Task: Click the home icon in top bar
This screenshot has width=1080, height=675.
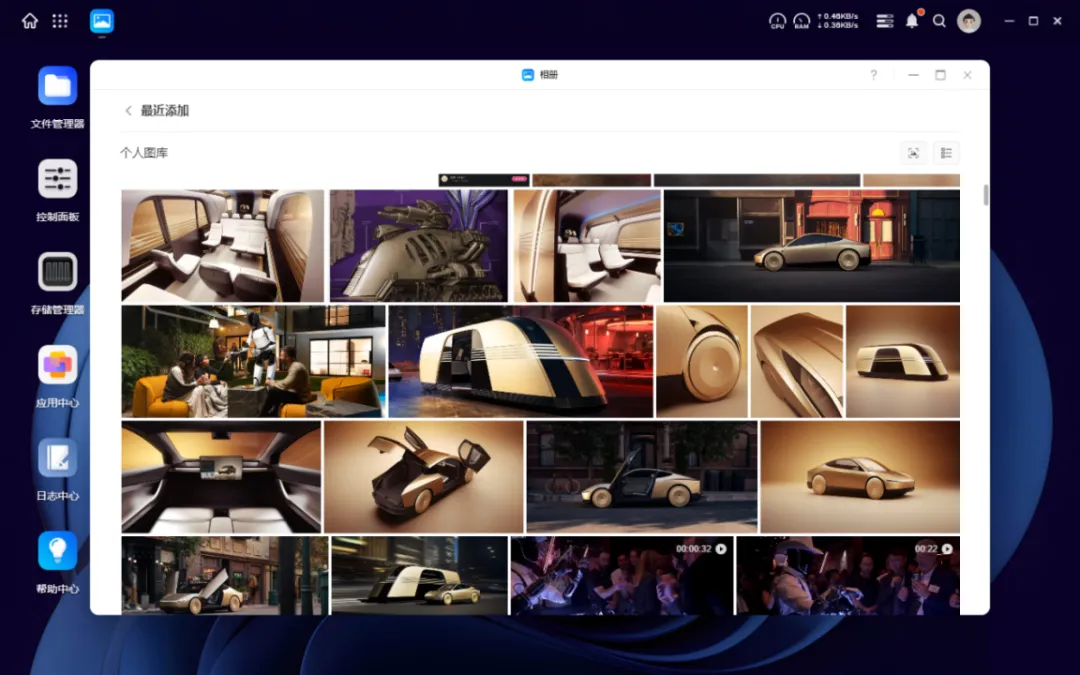Action: click(30, 21)
